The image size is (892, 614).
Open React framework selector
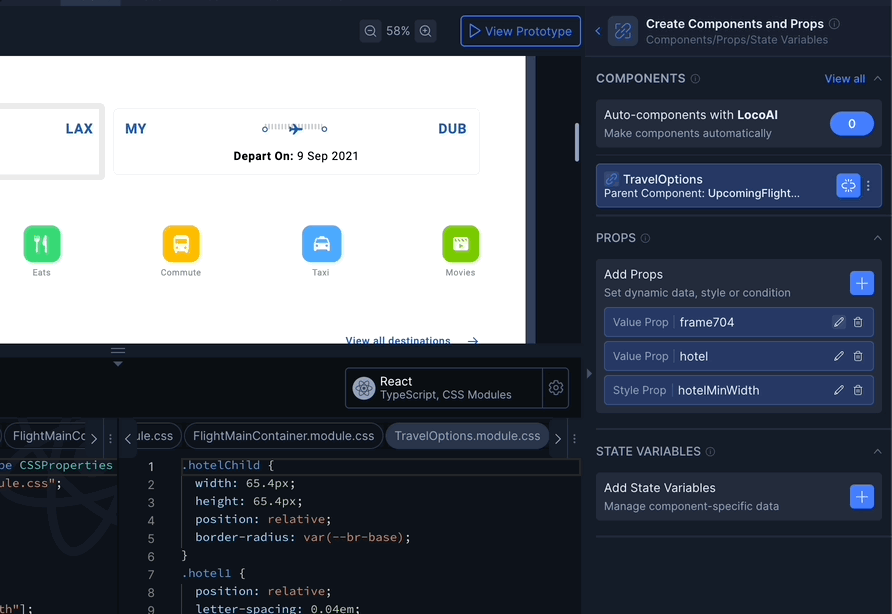(444, 388)
